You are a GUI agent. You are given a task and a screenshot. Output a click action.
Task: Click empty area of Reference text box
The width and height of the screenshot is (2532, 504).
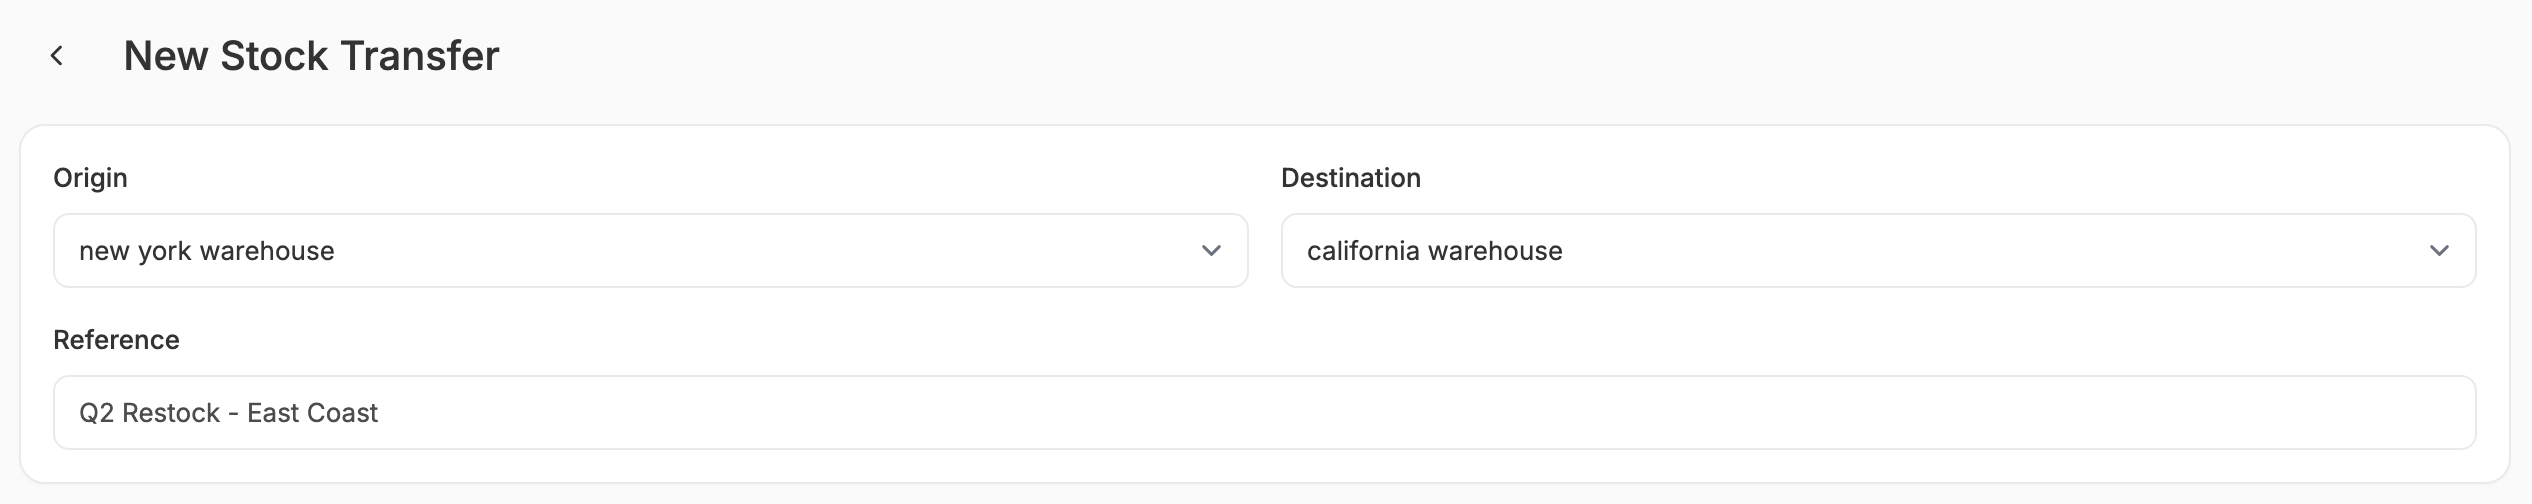coord(1400,412)
